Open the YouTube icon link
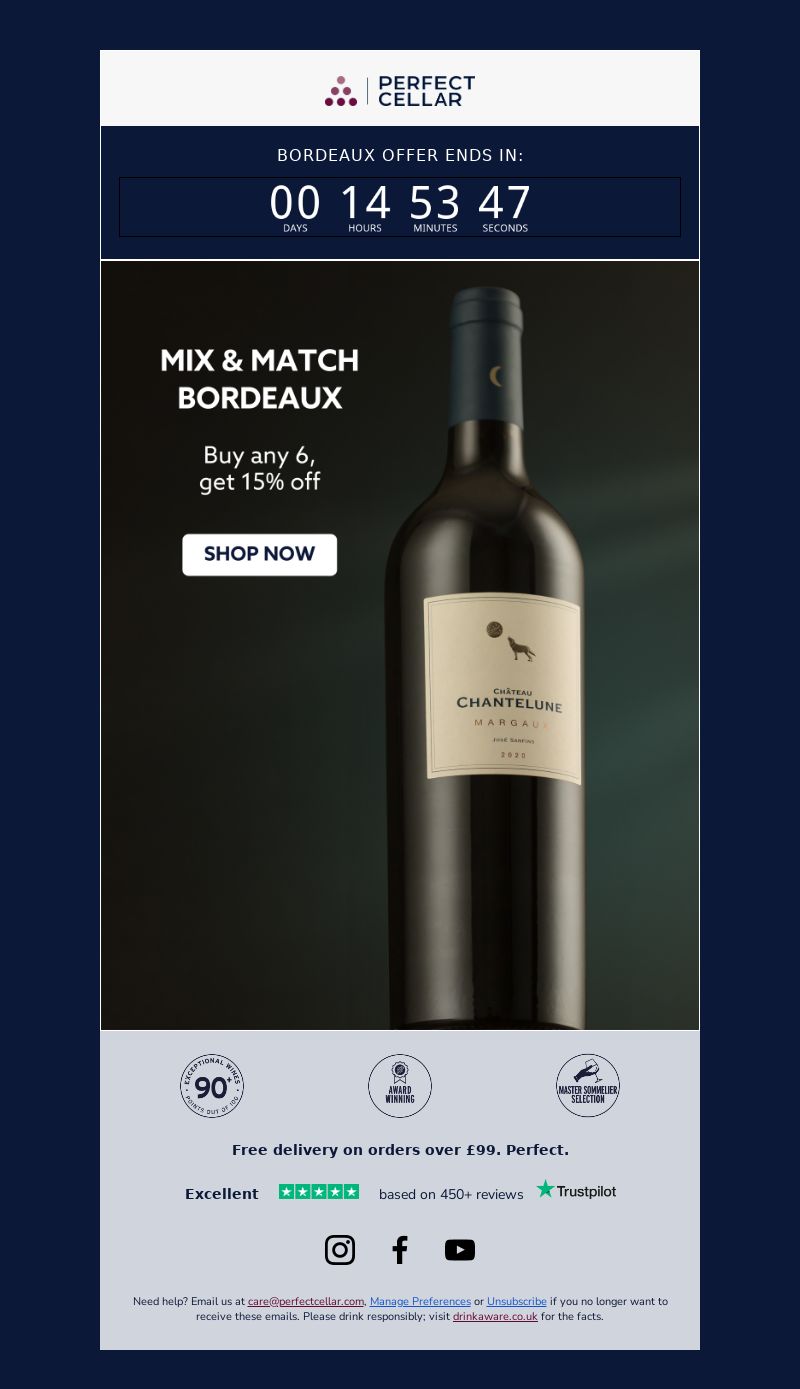 [460, 1250]
